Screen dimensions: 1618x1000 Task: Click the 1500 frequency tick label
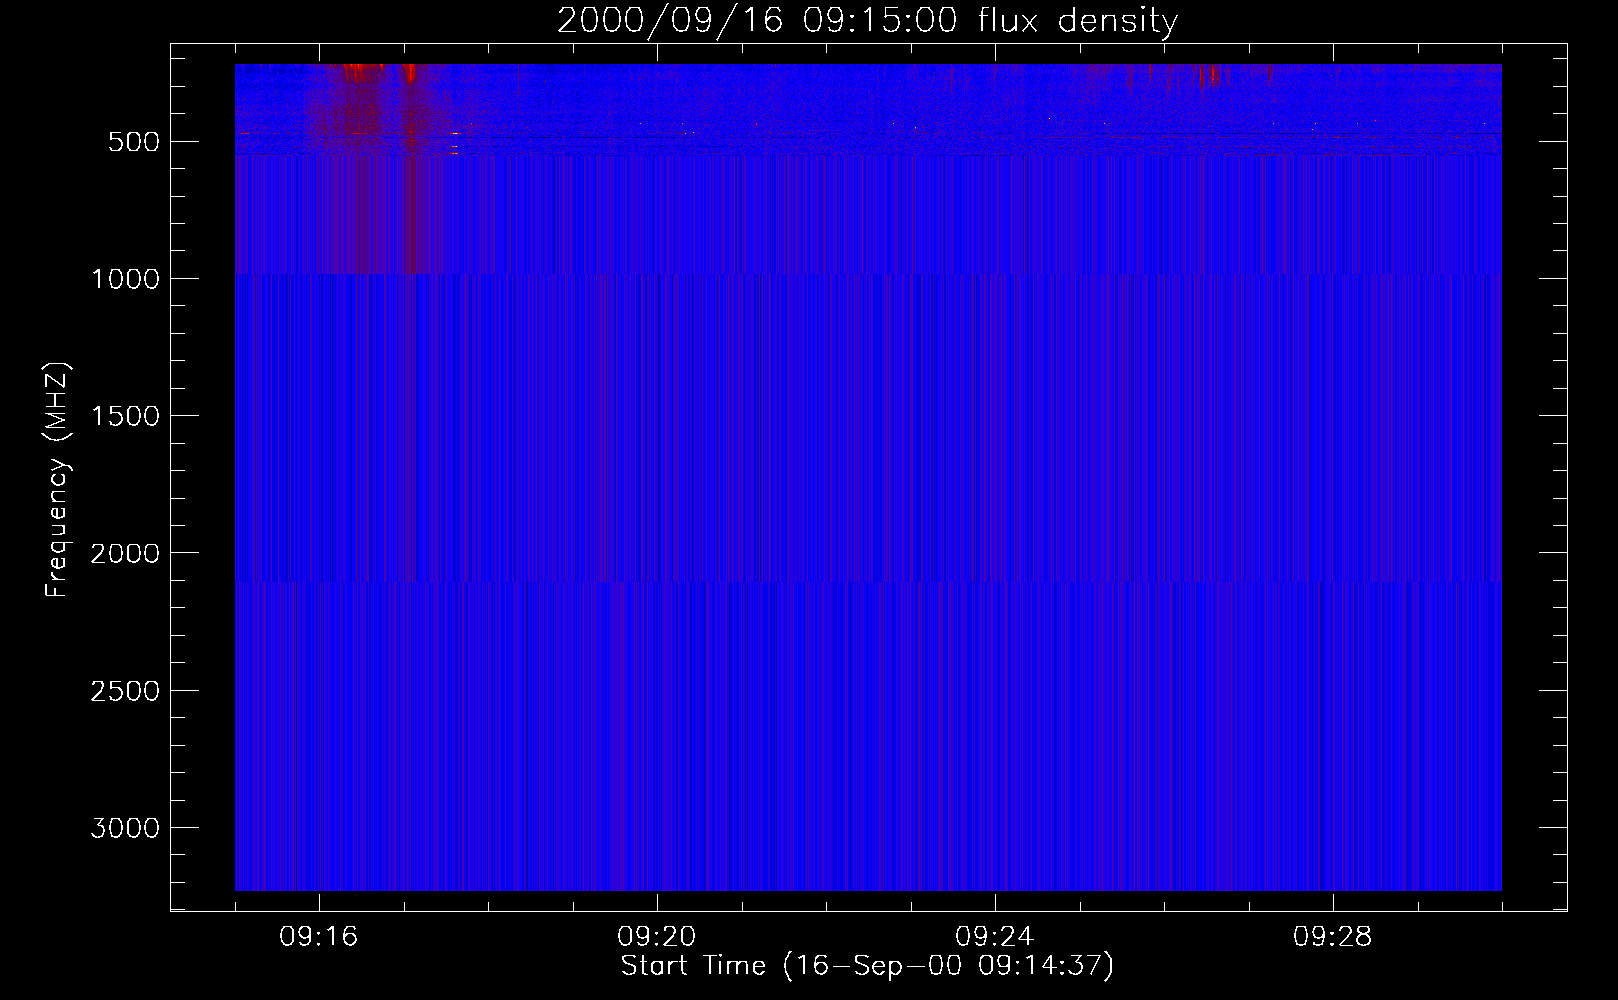[x=125, y=416]
